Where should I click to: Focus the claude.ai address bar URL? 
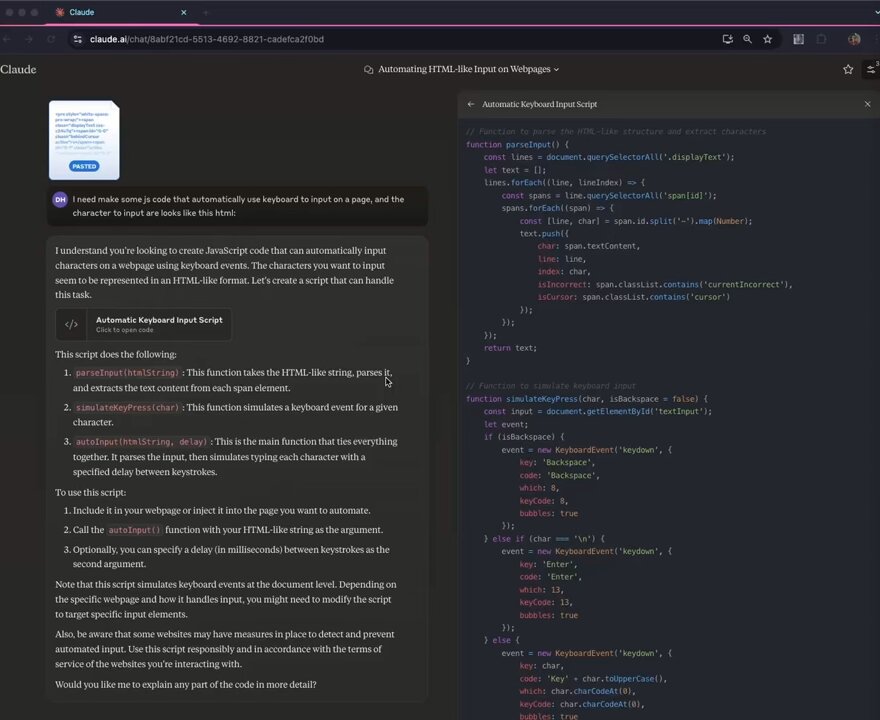(207, 39)
